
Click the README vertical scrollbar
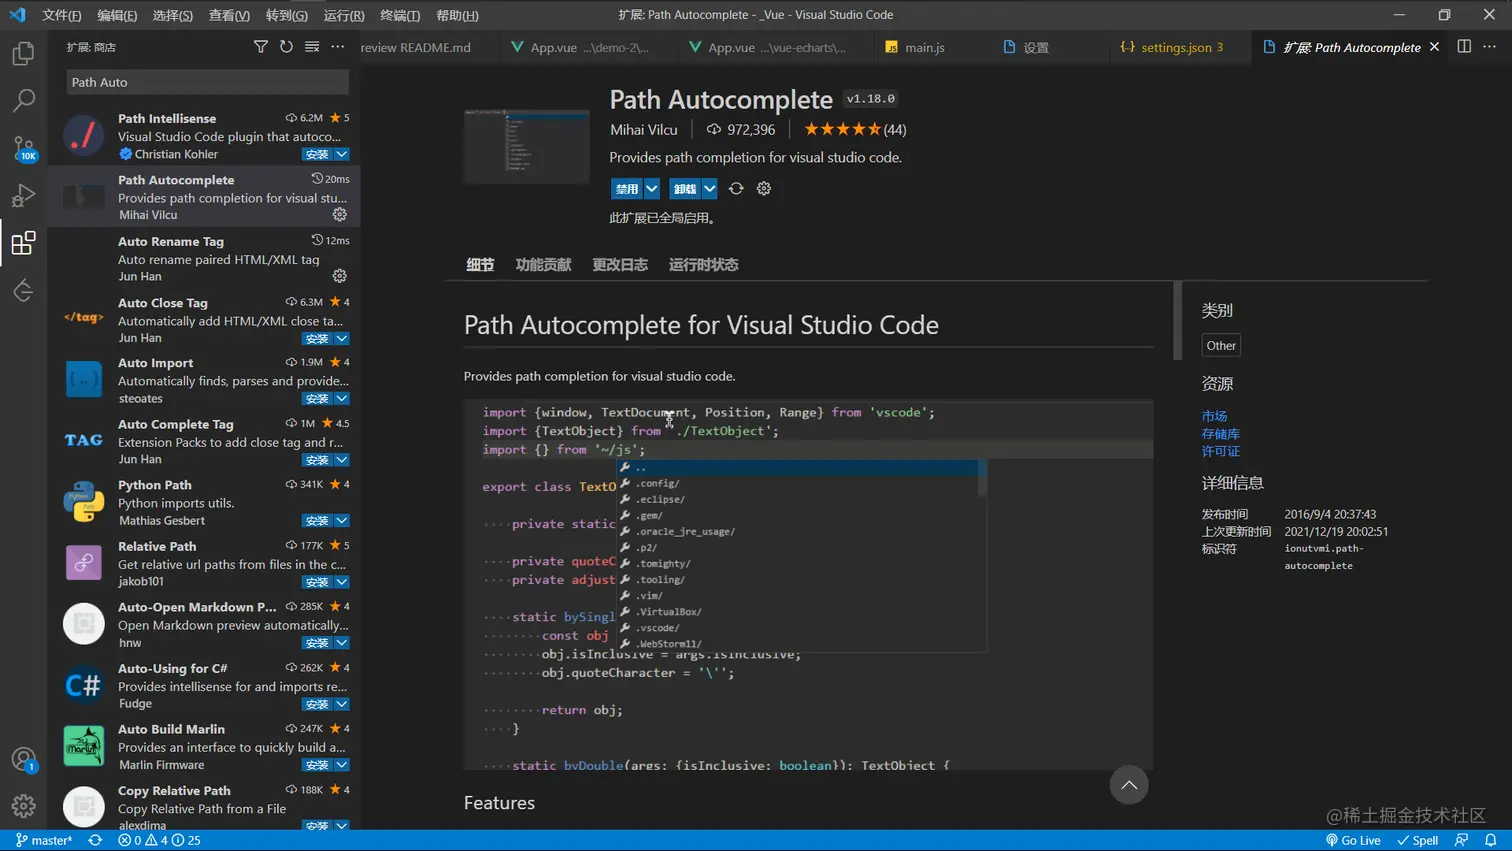[1177, 320]
